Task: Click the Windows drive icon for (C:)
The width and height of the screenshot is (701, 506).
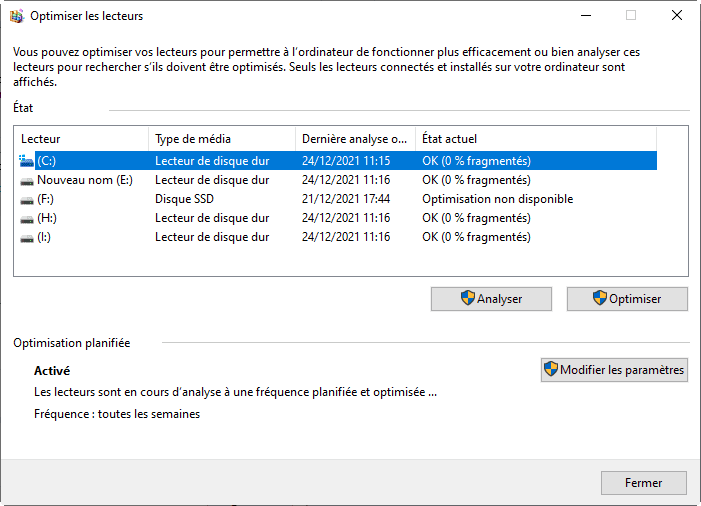Action: coord(26,161)
